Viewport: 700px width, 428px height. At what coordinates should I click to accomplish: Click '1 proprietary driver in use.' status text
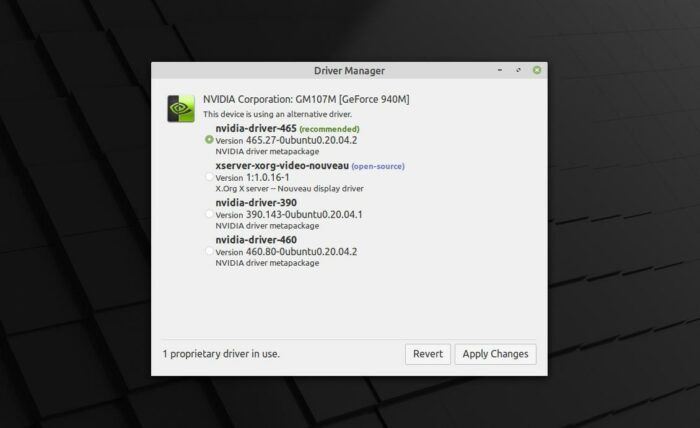click(x=221, y=354)
